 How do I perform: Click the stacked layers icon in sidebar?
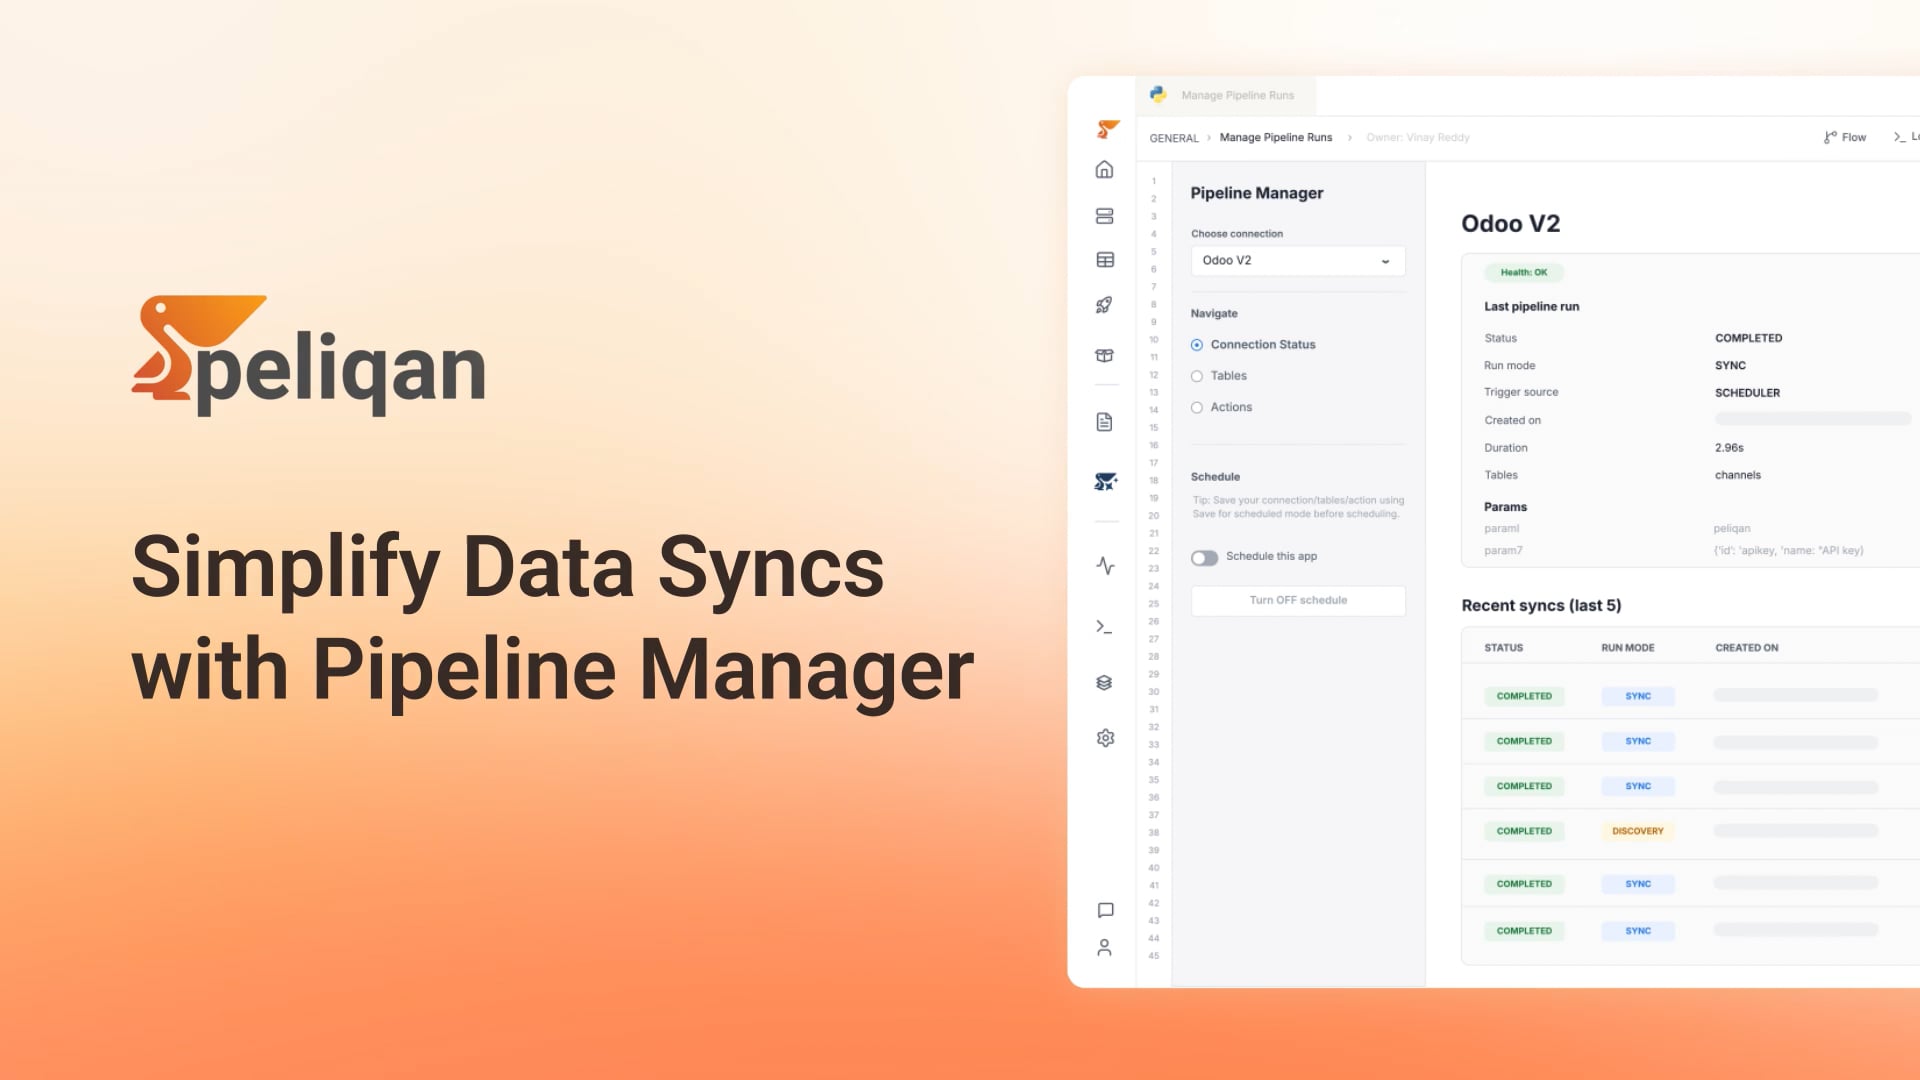click(1104, 683)
